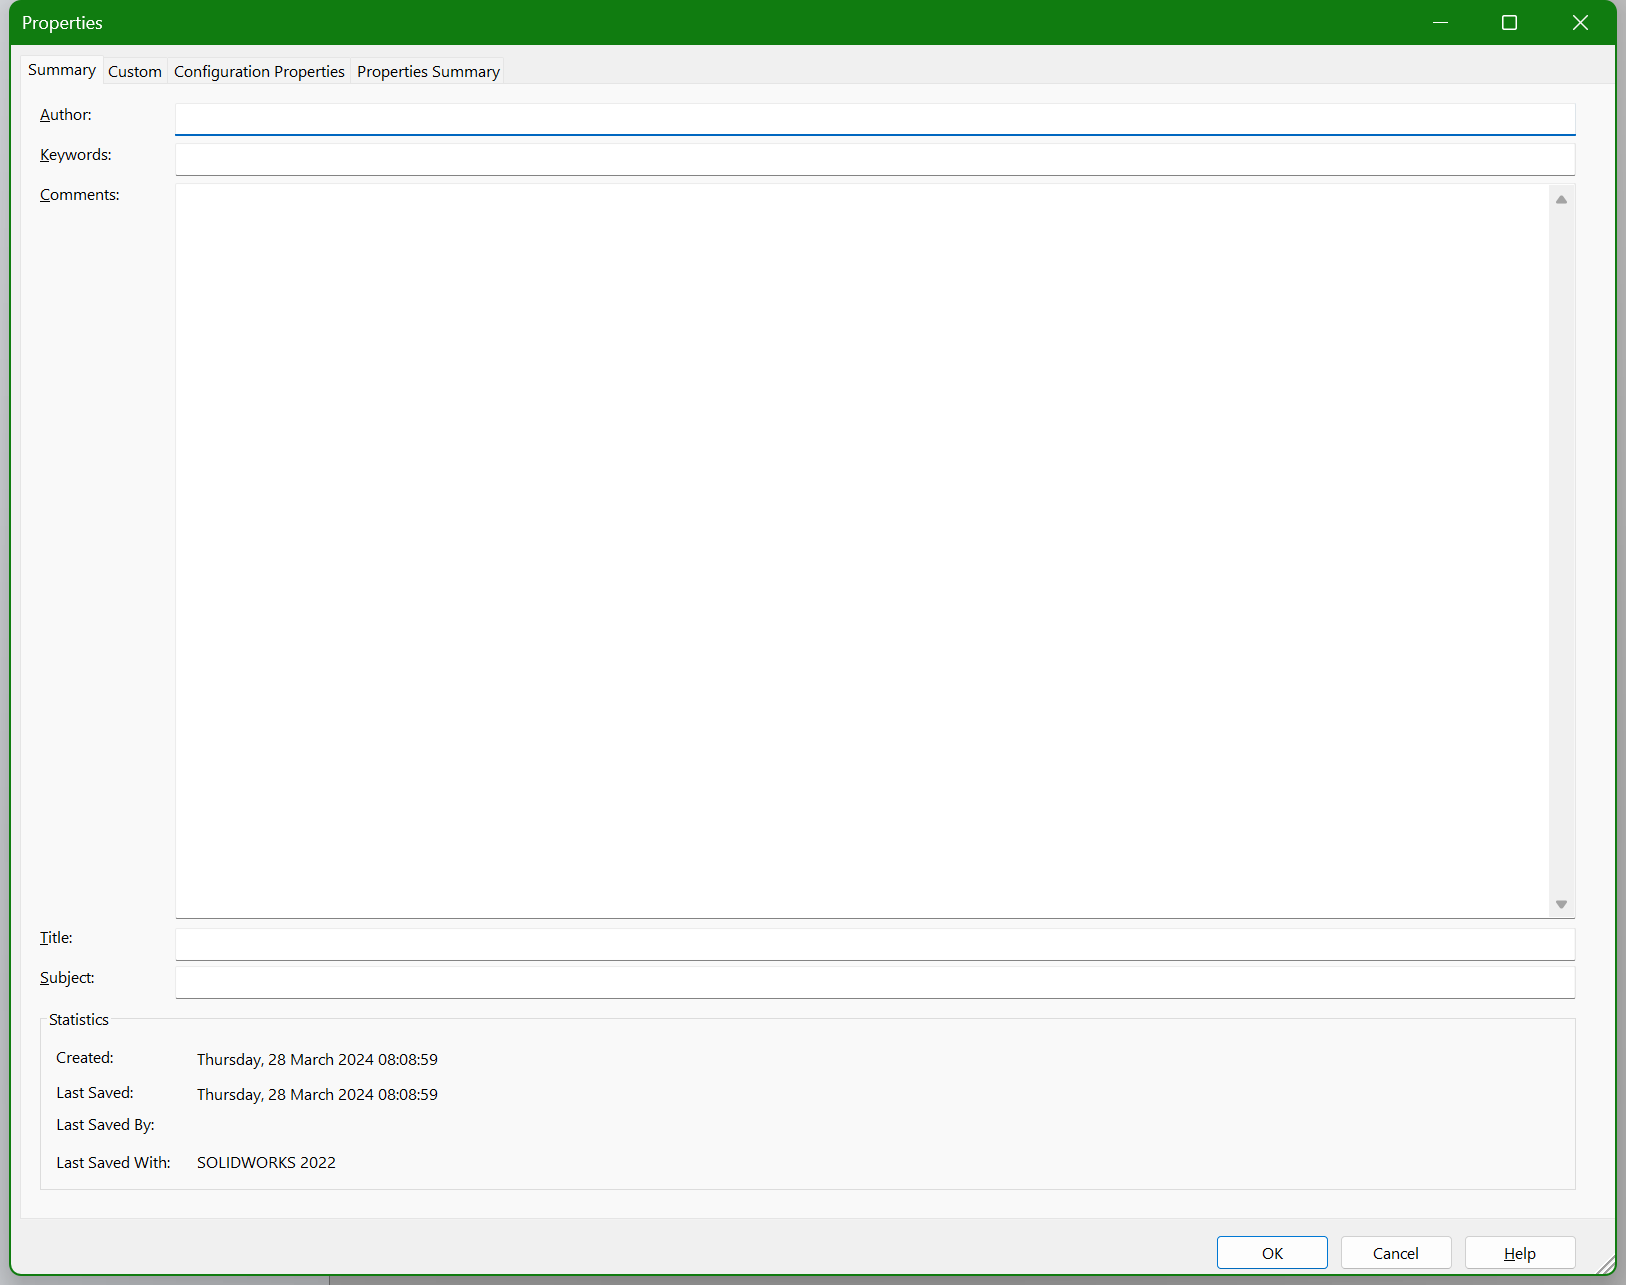1626x1285 pixels.
Task: Switch to the Summary tab
Action: (62, 70)
